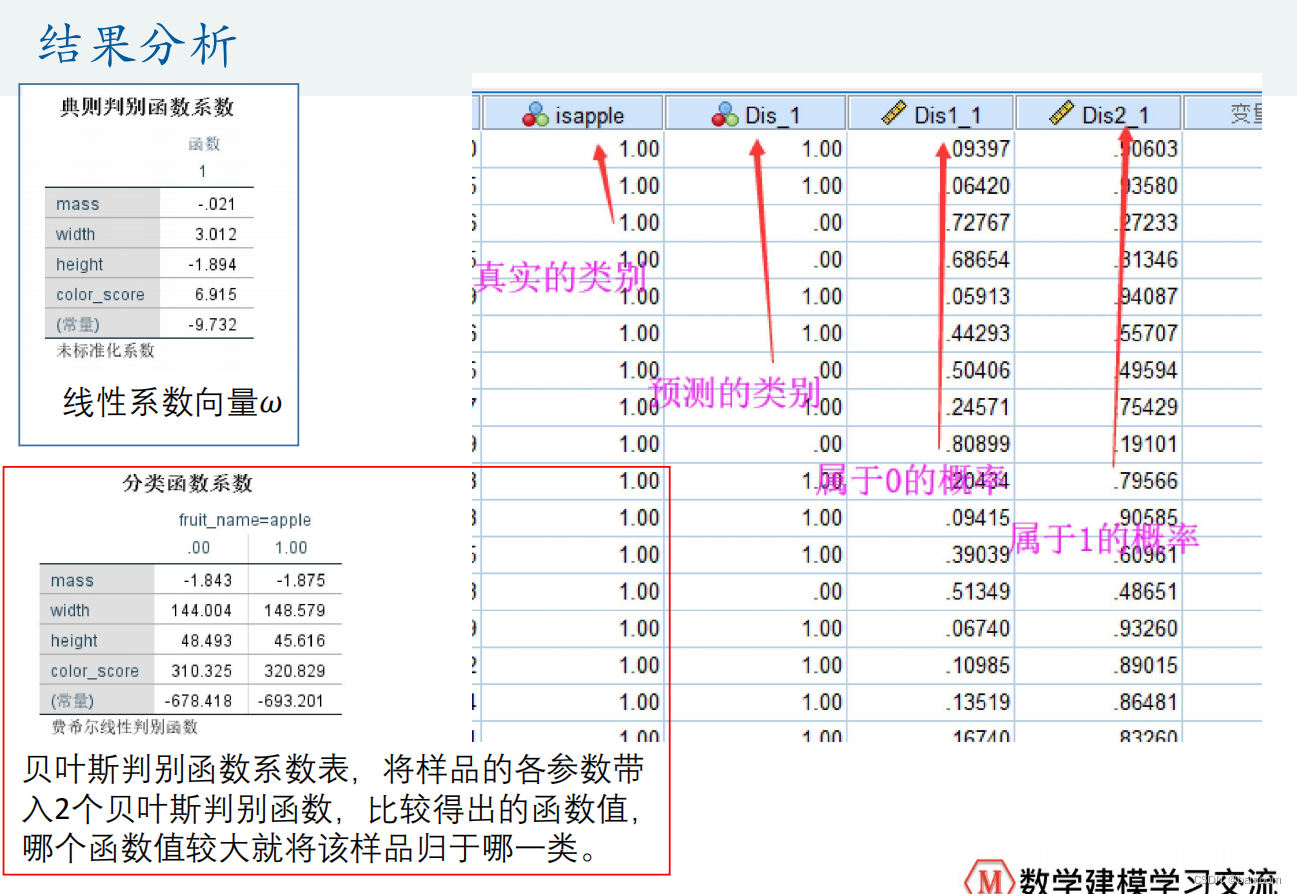Select the Dis1_1 cell showing .68654
1297x894 pixels.
point(931,260)
